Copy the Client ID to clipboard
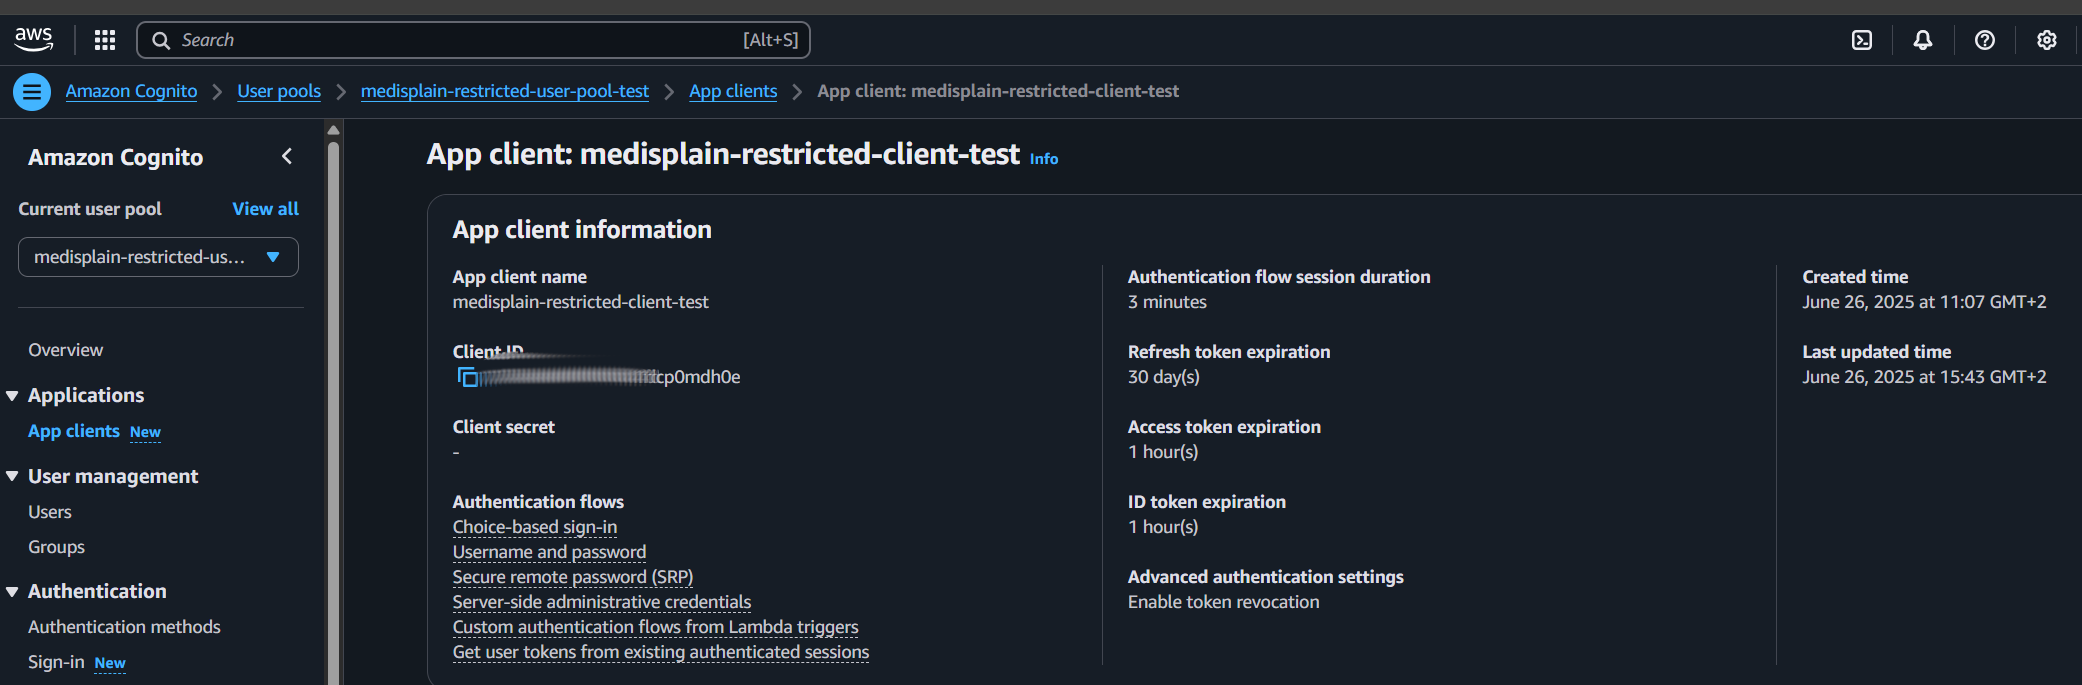2082x685 pixels. pos(468,377)
